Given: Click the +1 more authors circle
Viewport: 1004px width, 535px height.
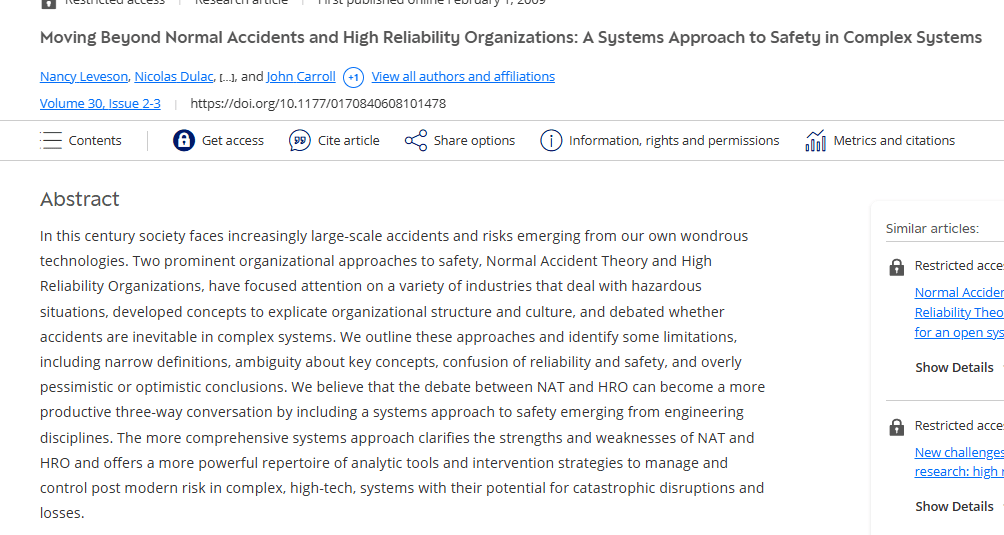Looking at the screenshot, I should (353, 77).
